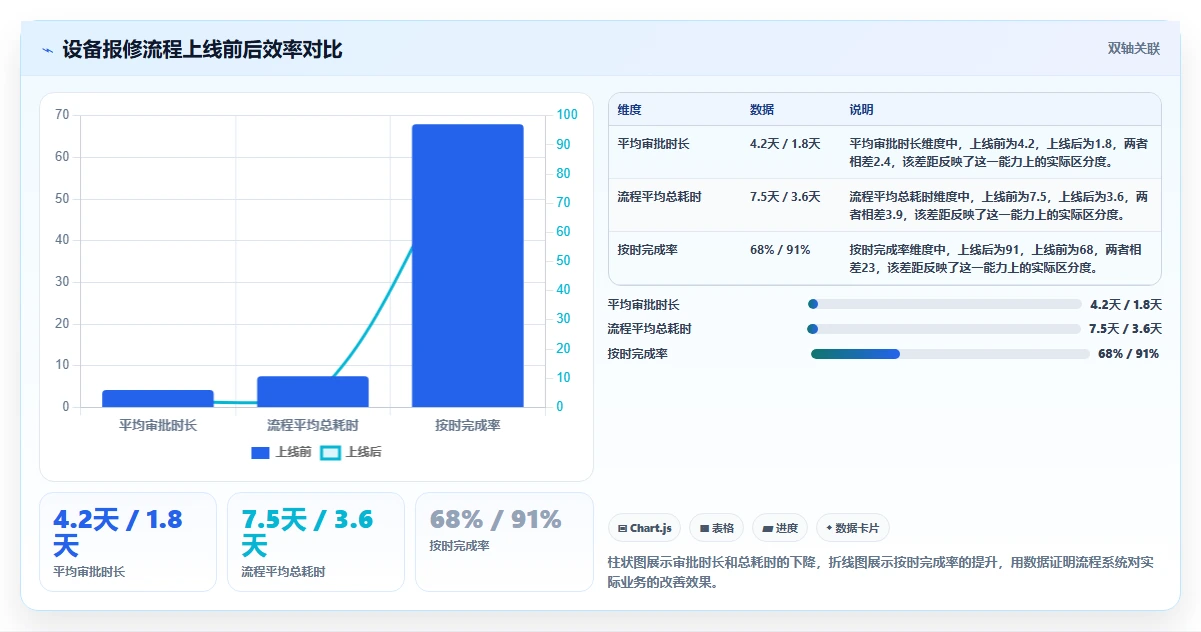This screenshot has width=1201, height=632.
Task: Click the 按时完成率 x-axis label
Action: [468, 425]
